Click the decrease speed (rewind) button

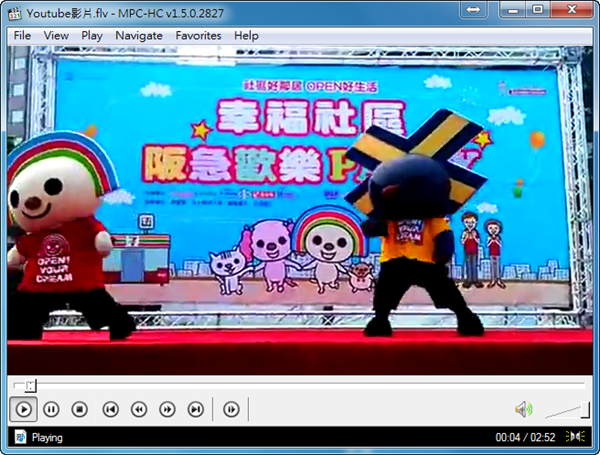(x=139, y=409)
